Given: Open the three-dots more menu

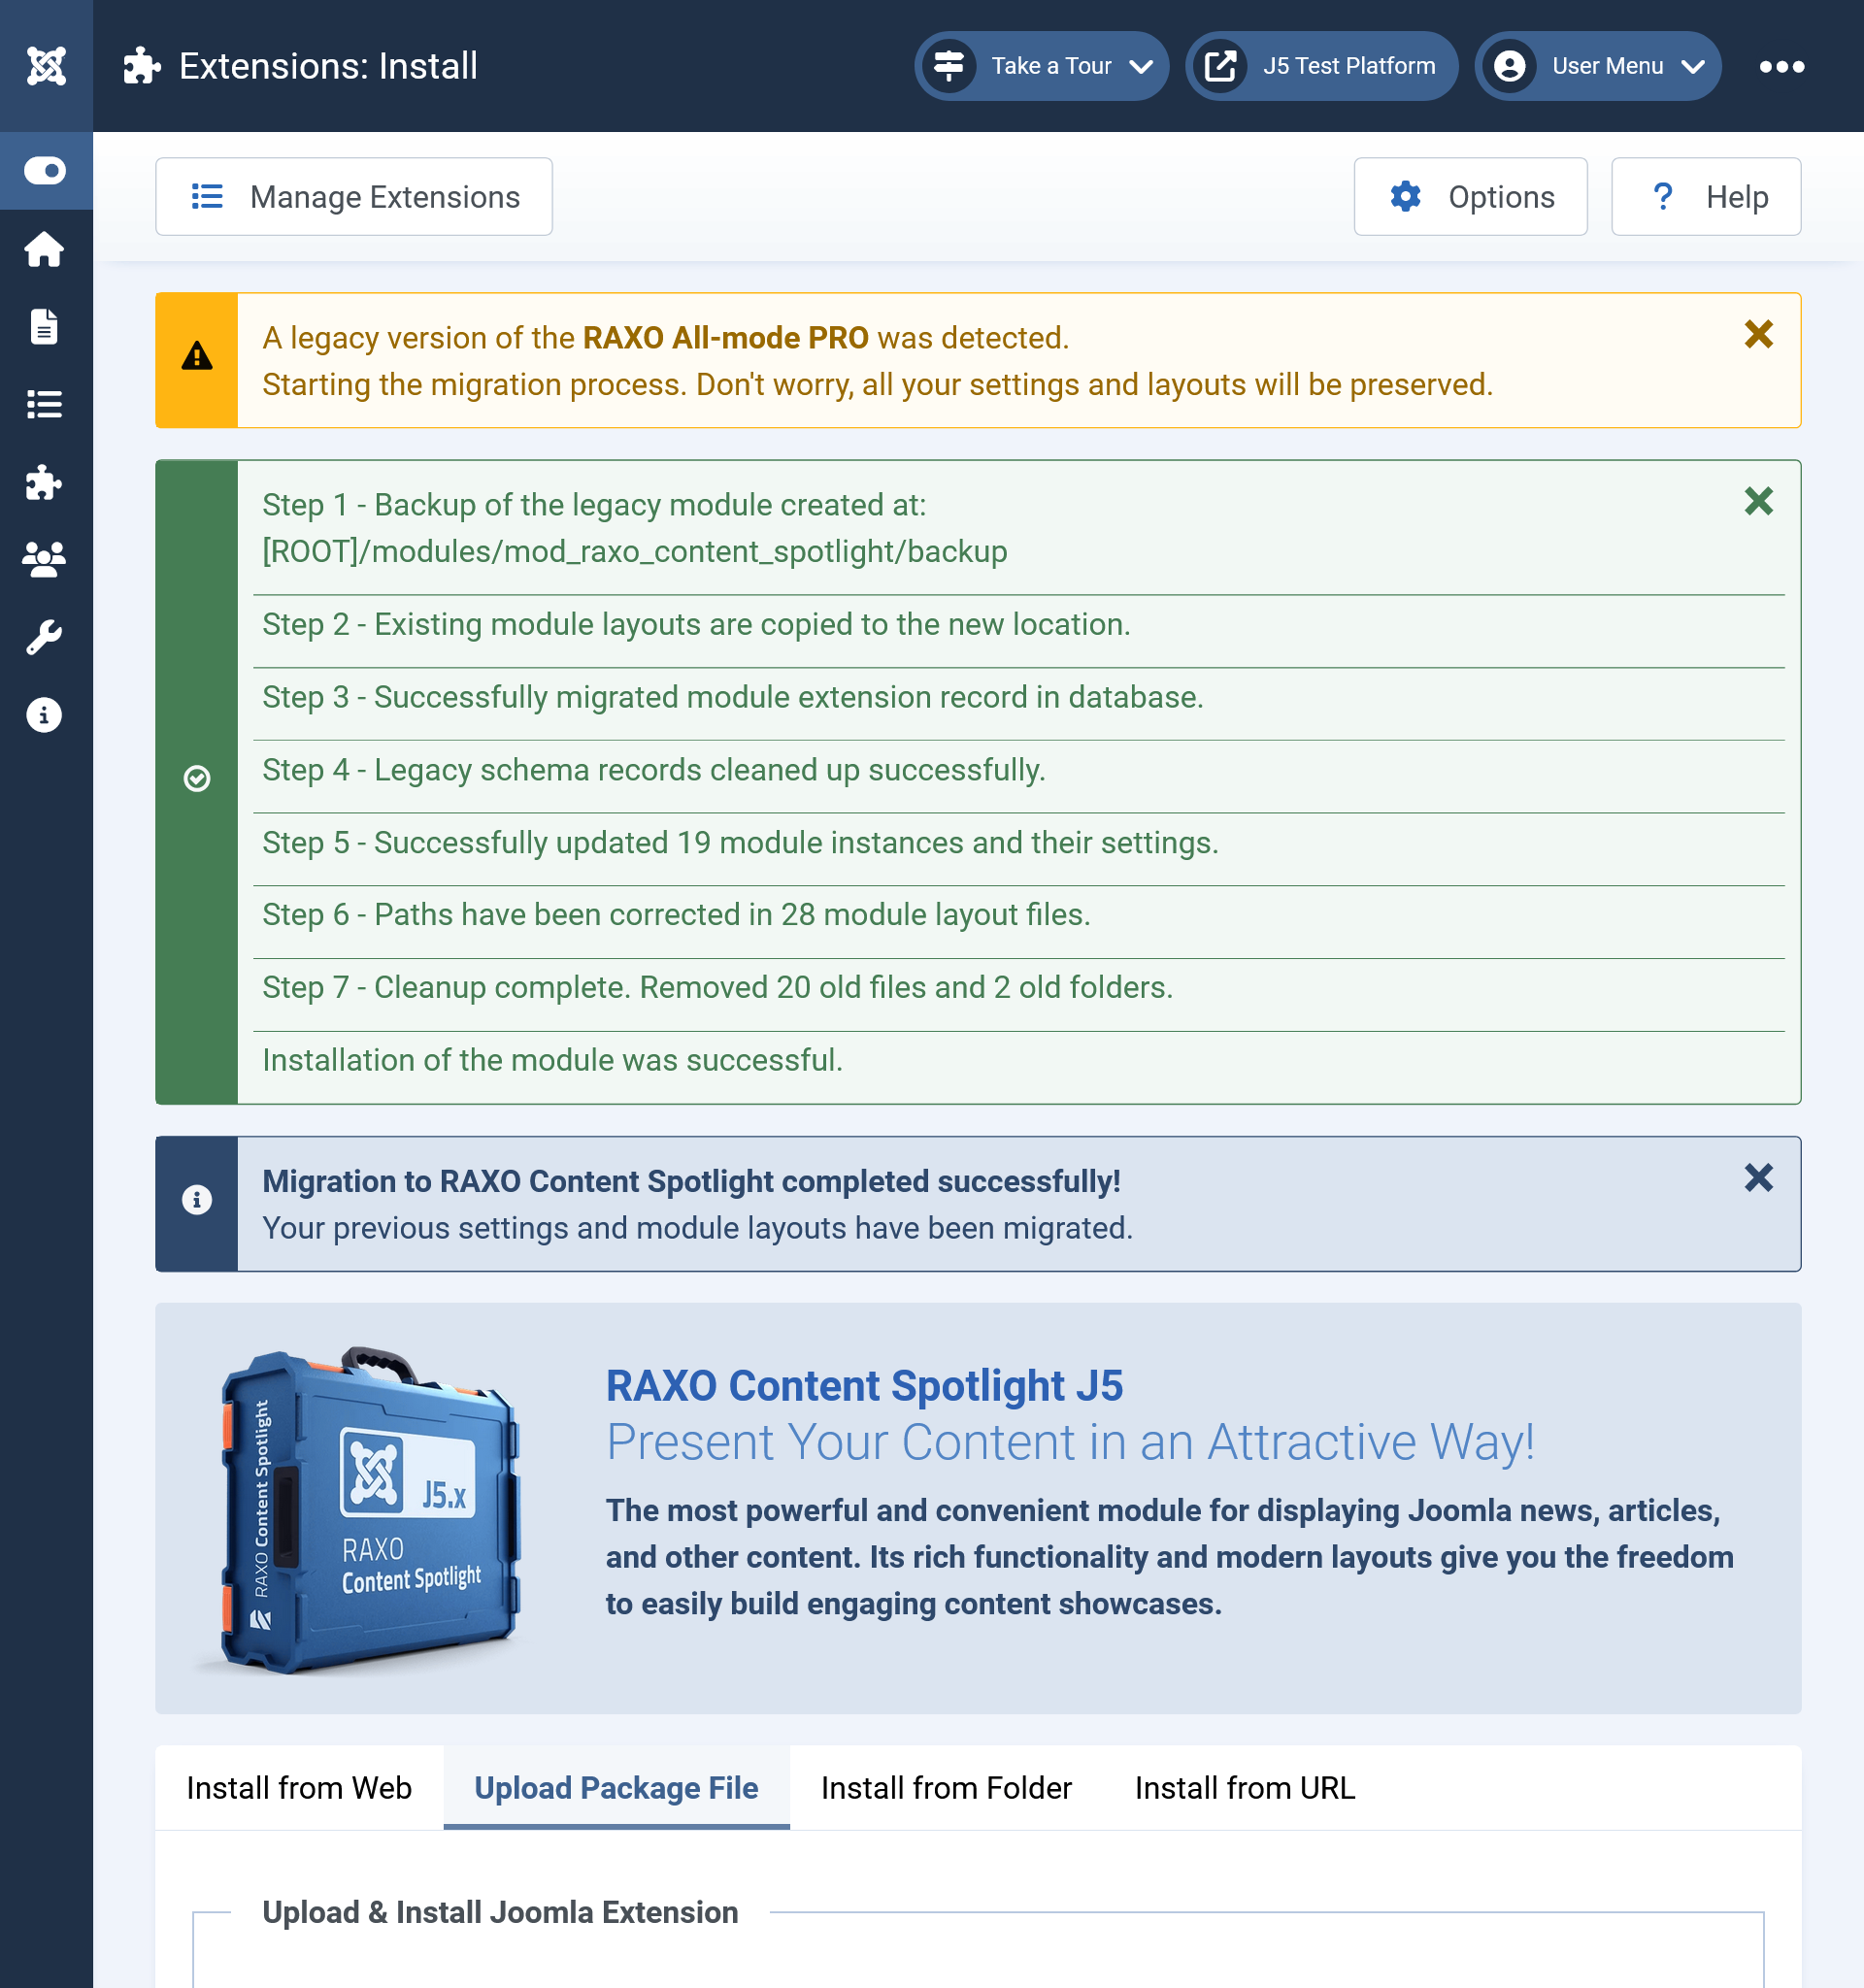Looking at the screenshot, I should (x=1782, y=67).
